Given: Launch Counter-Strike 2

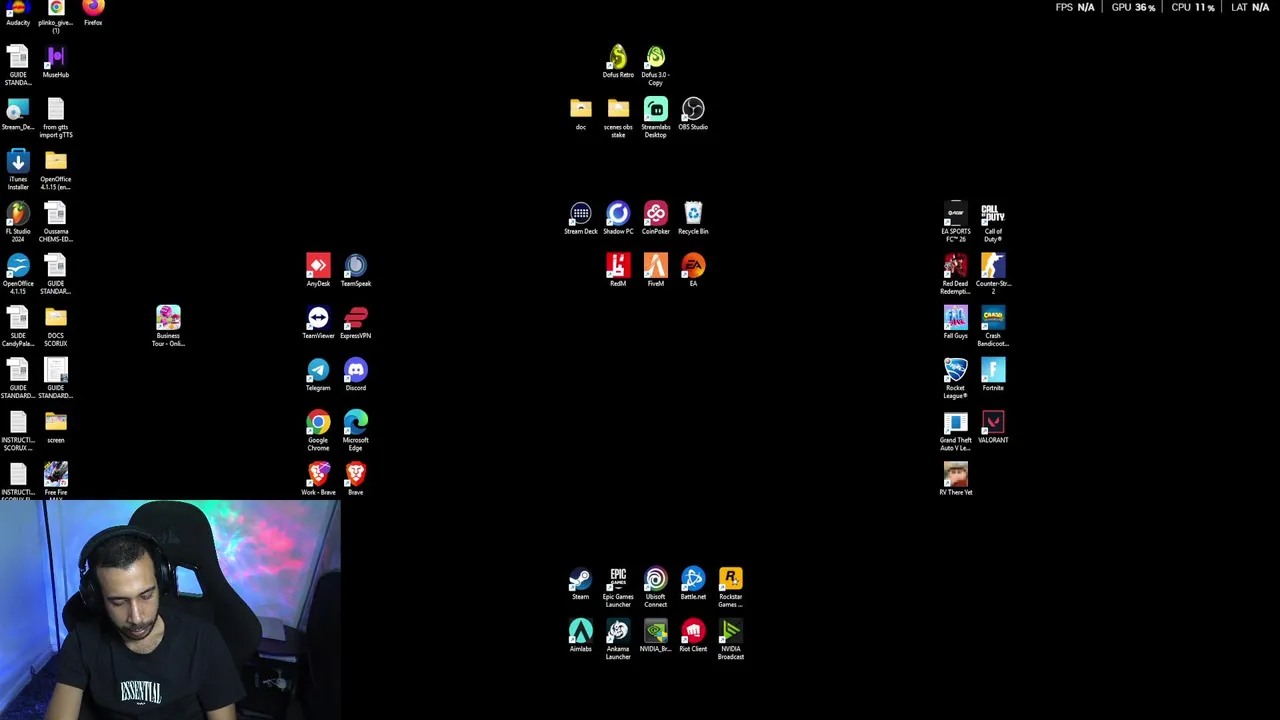Looking at the screenshot, I should (x=993, y=274).
